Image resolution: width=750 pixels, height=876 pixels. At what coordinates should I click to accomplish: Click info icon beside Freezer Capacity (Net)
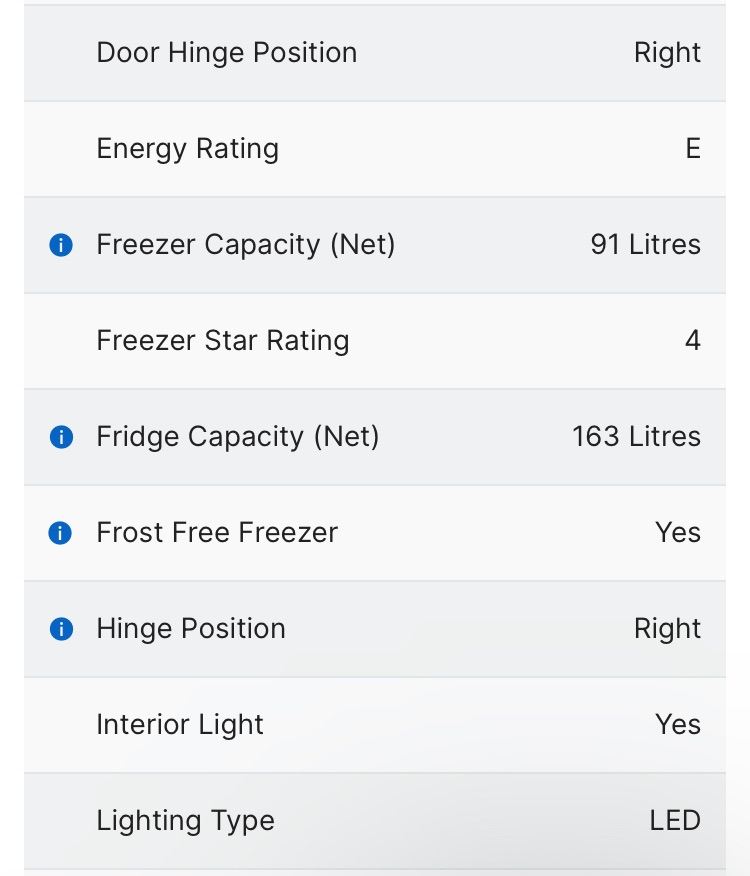click(61, 245)
